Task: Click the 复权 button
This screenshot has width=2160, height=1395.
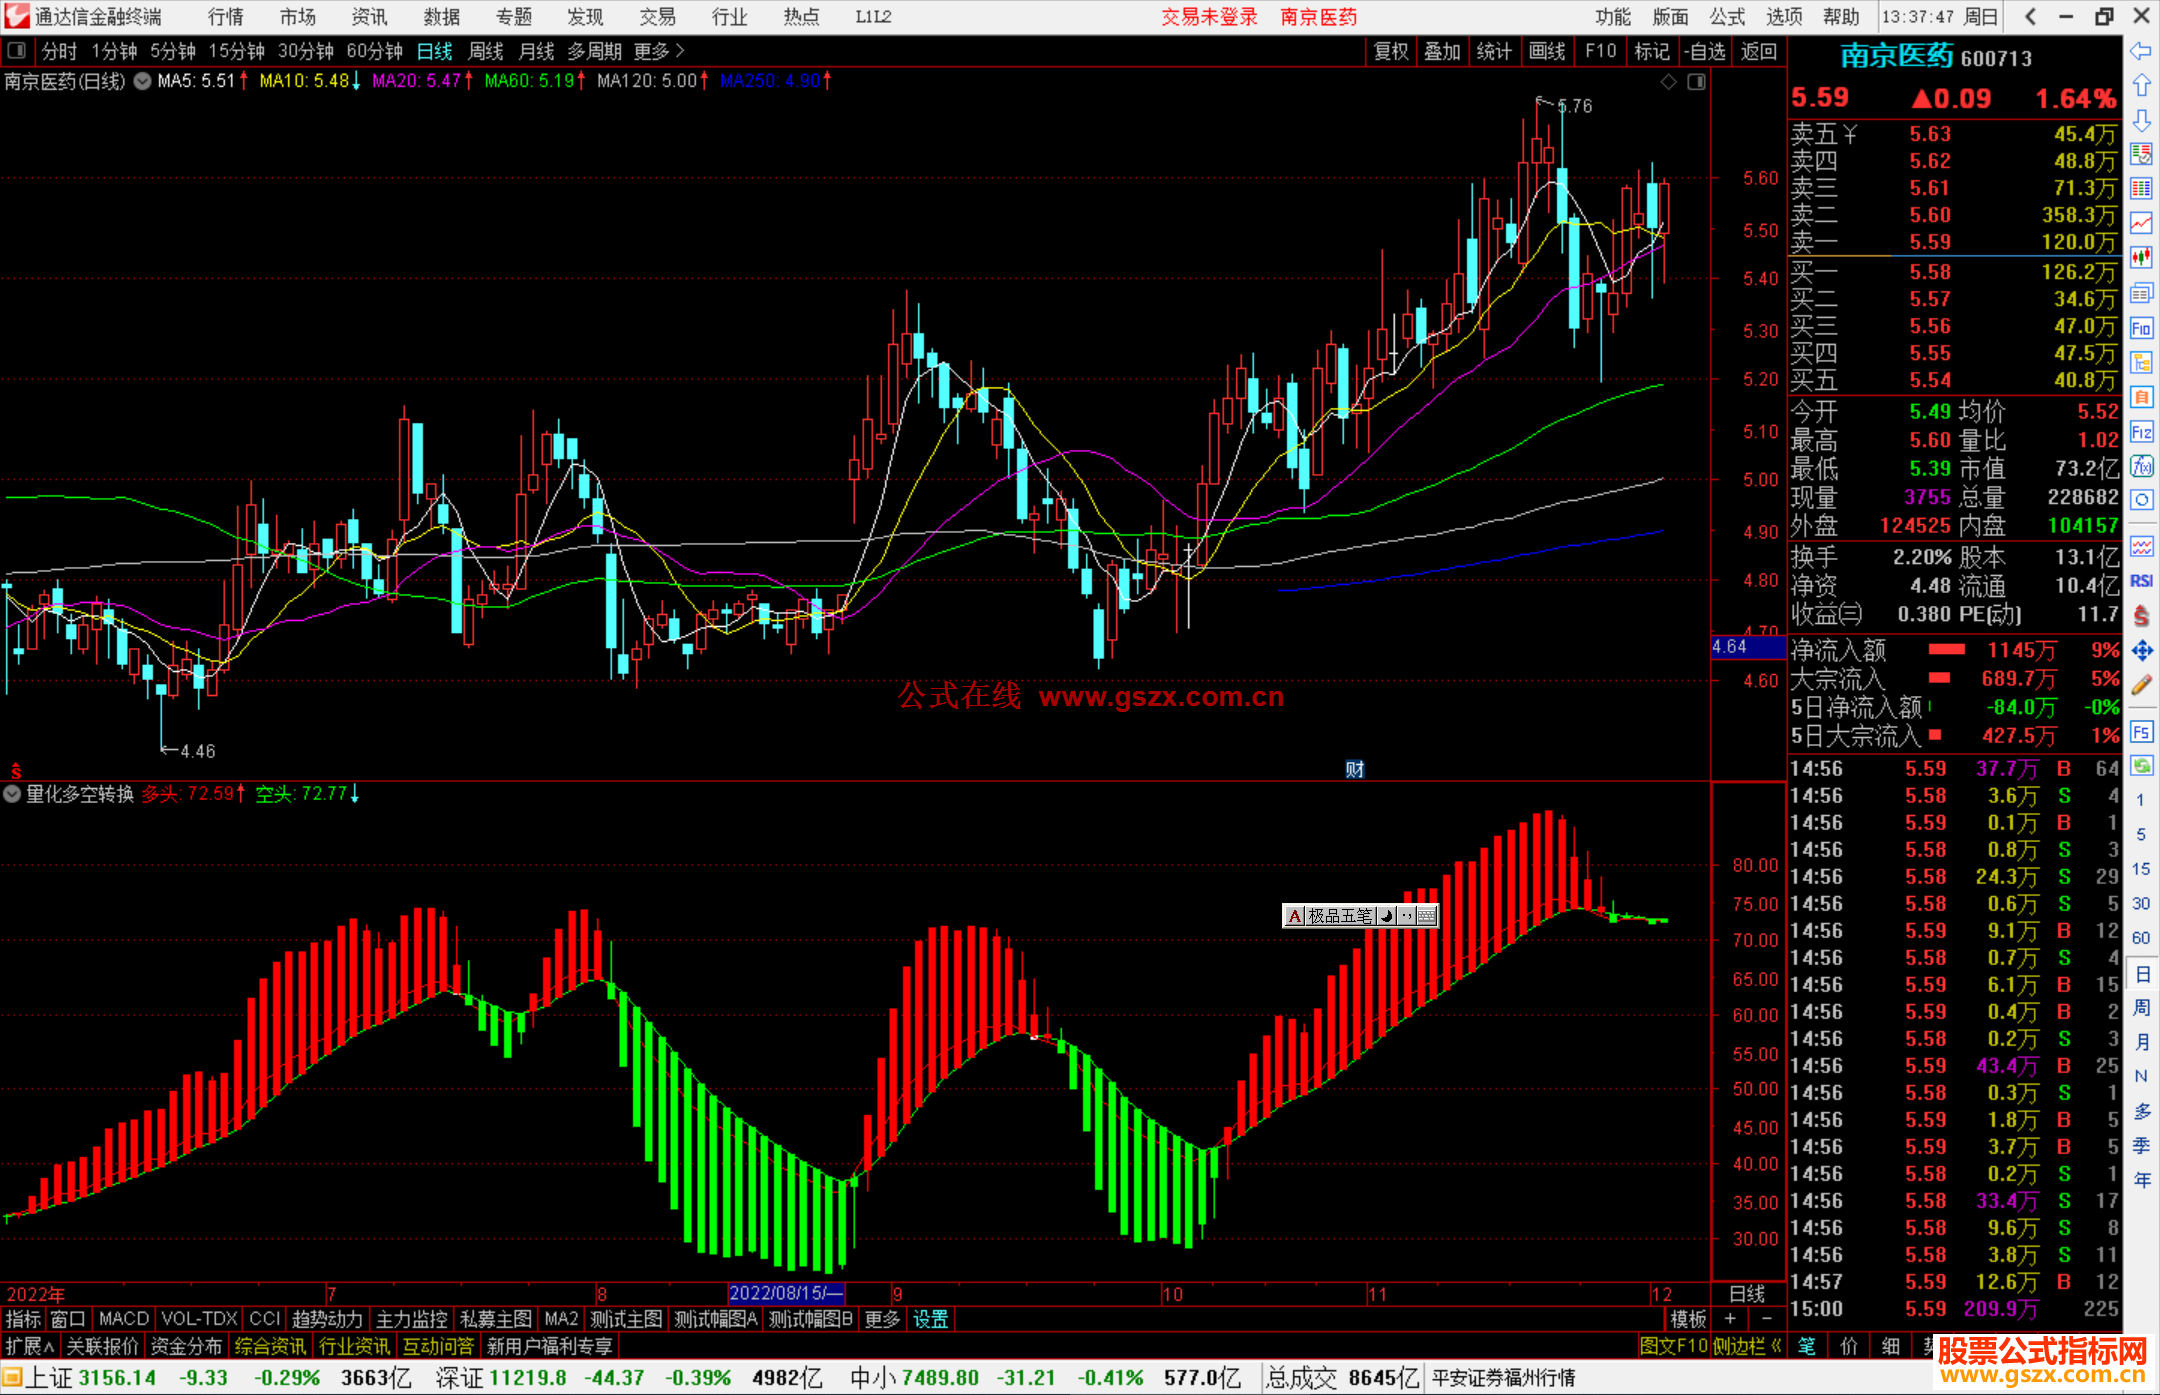Action: tap(1390, 51)
